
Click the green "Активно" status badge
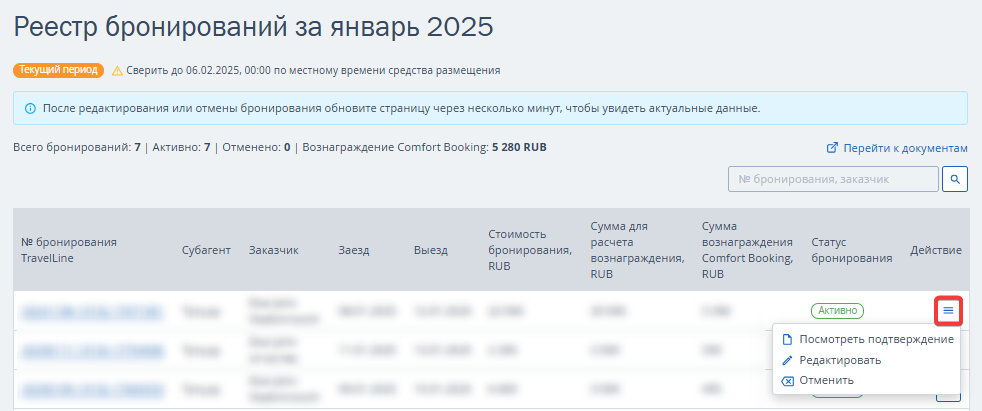(x=837, y=311)
